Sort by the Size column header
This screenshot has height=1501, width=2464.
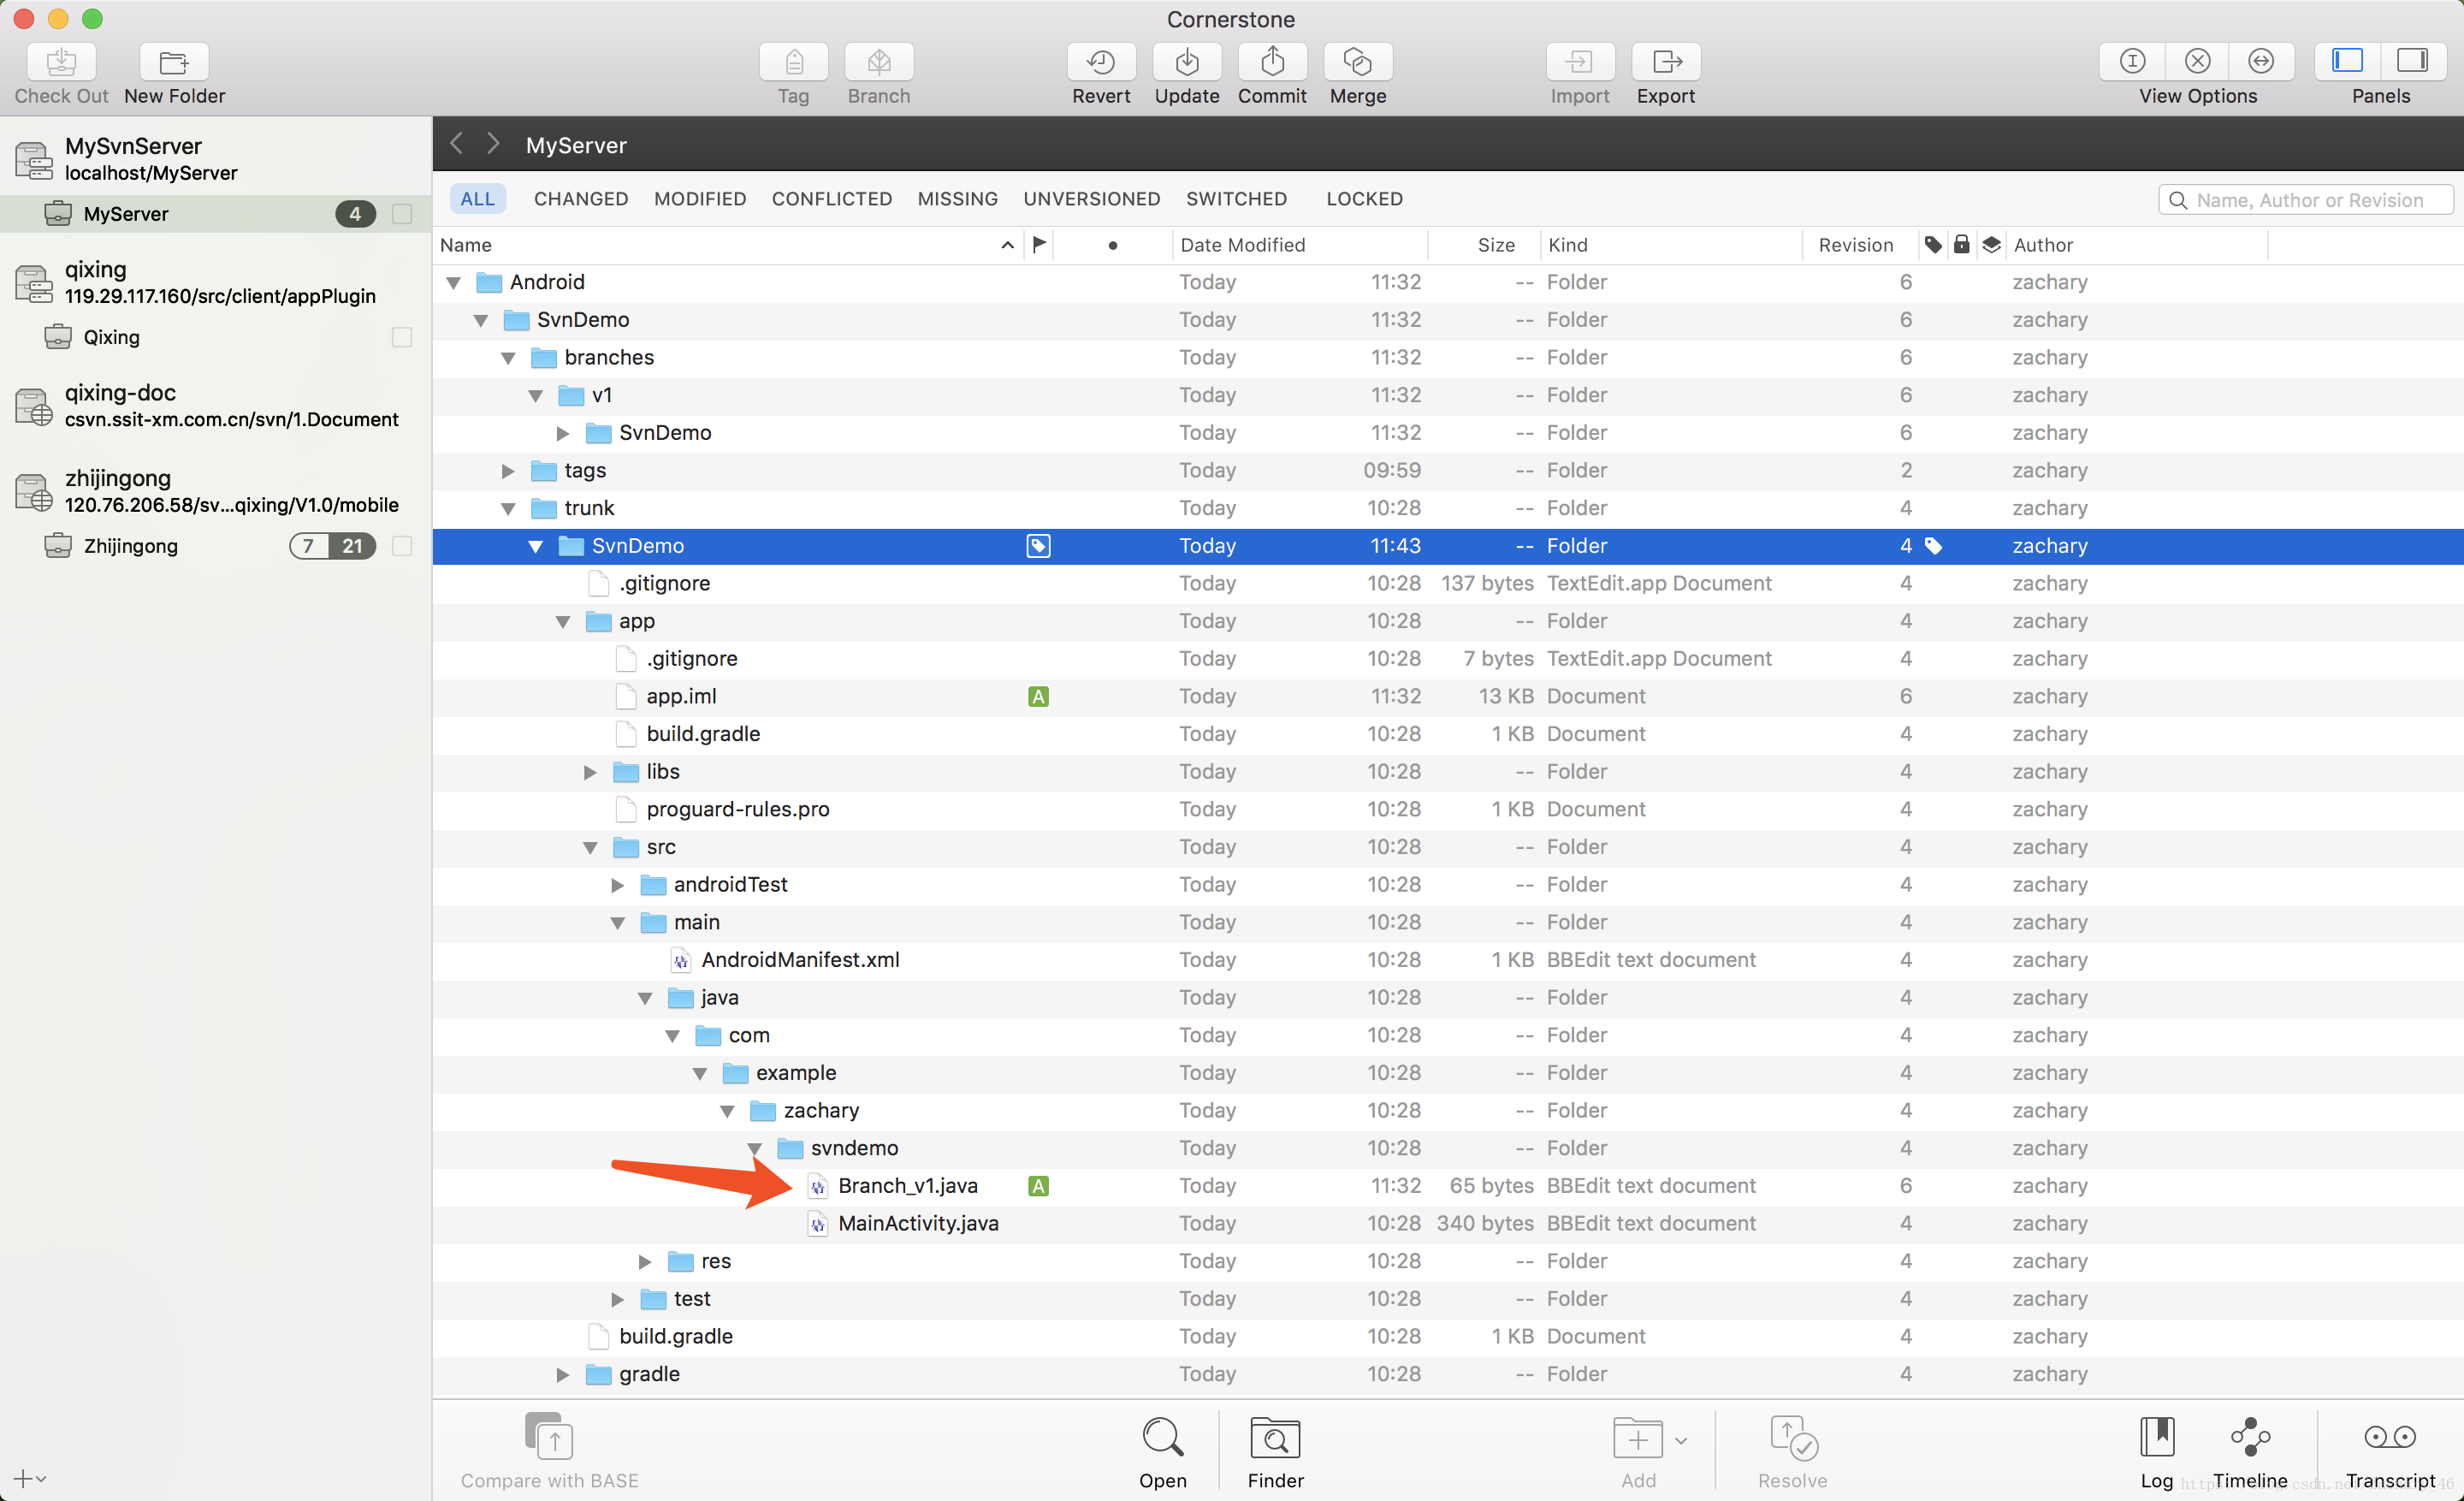click(x=1484, y=245)
